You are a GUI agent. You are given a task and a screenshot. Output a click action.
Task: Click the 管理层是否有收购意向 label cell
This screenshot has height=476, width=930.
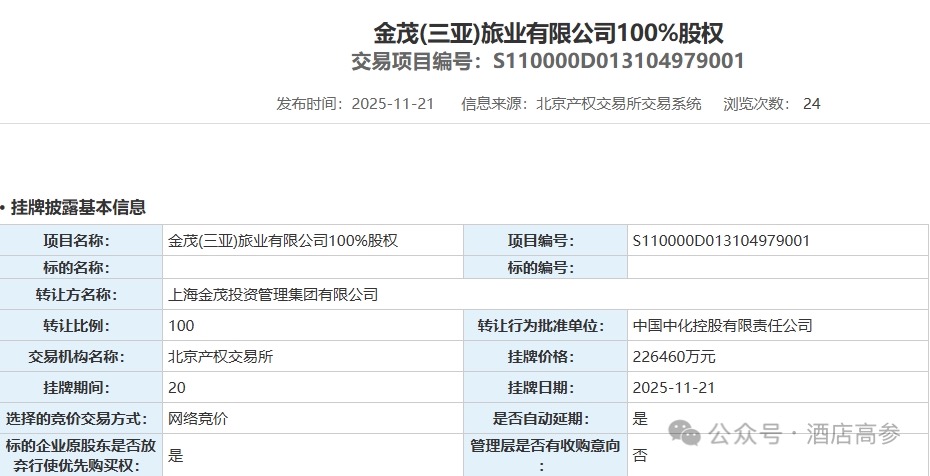point(545,455)
